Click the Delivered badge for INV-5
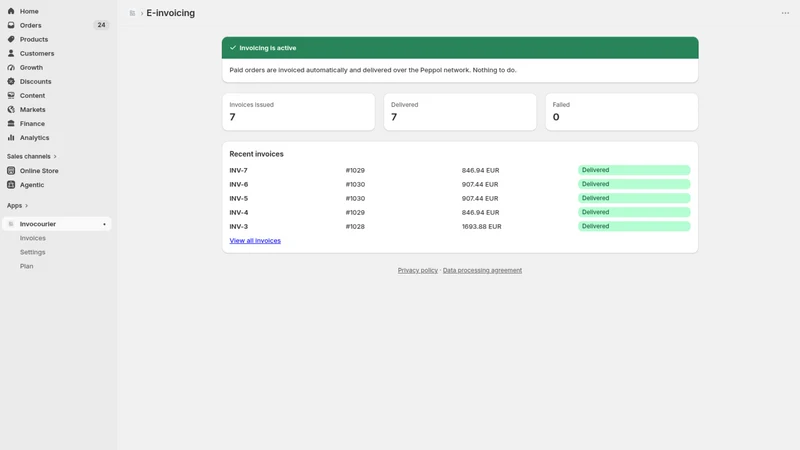The height and width of the screenshot is (450, 800). (x=634, y=198)
